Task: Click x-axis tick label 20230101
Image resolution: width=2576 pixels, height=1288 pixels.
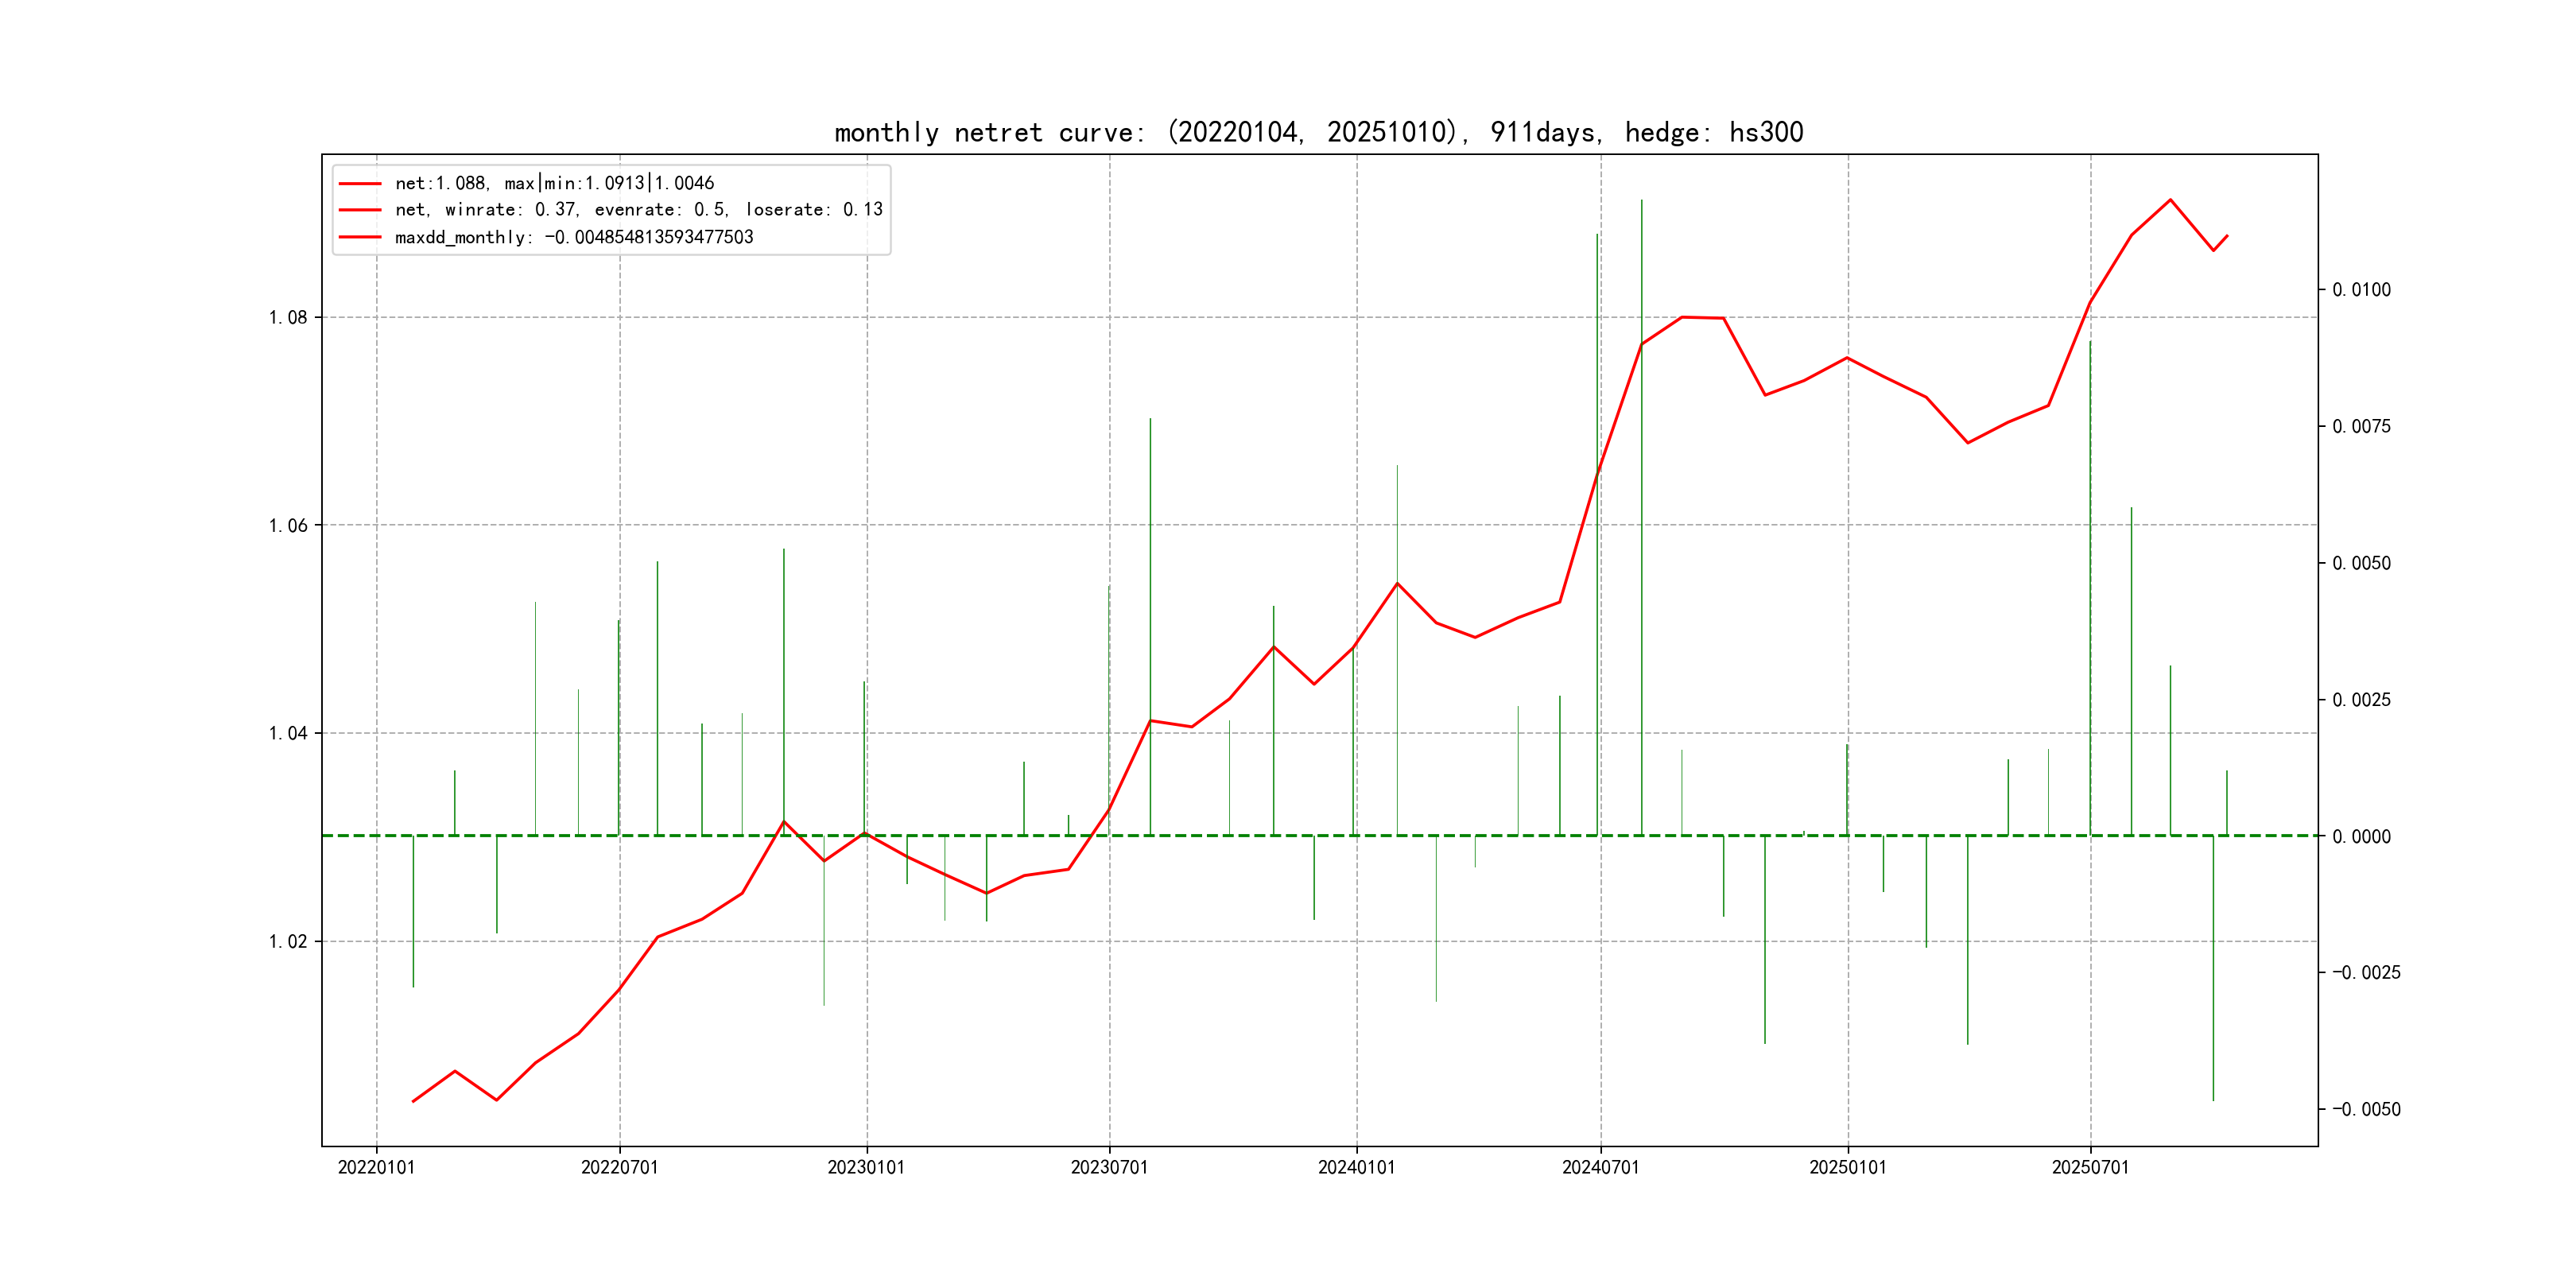Action: point(866,1167)
